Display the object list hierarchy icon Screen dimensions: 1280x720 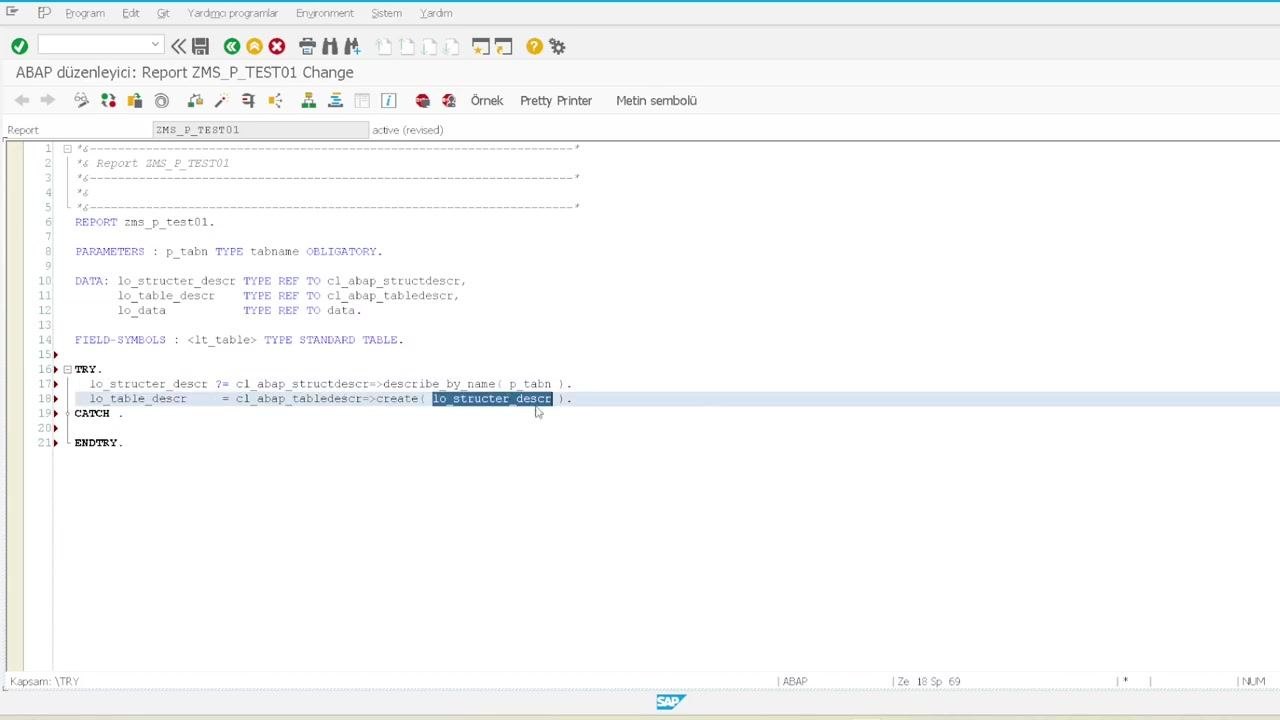[308, 100]
